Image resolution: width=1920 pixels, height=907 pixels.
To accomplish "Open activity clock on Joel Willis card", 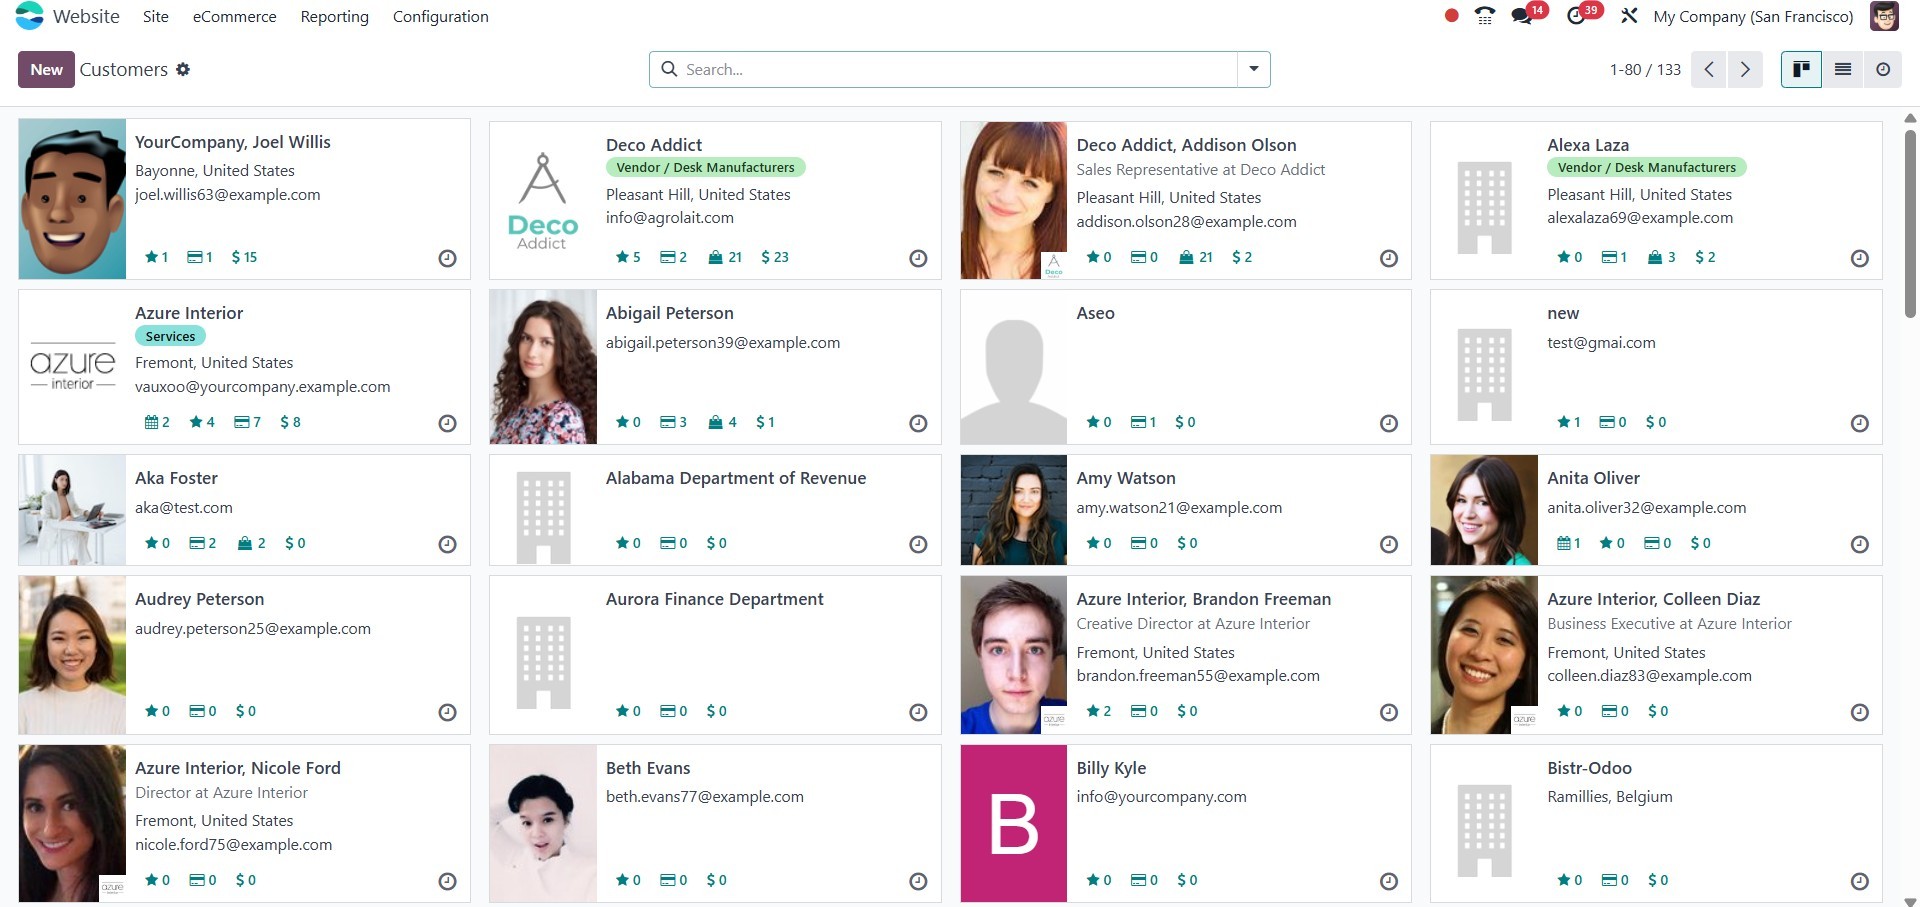I will click(x=447, y=259).
